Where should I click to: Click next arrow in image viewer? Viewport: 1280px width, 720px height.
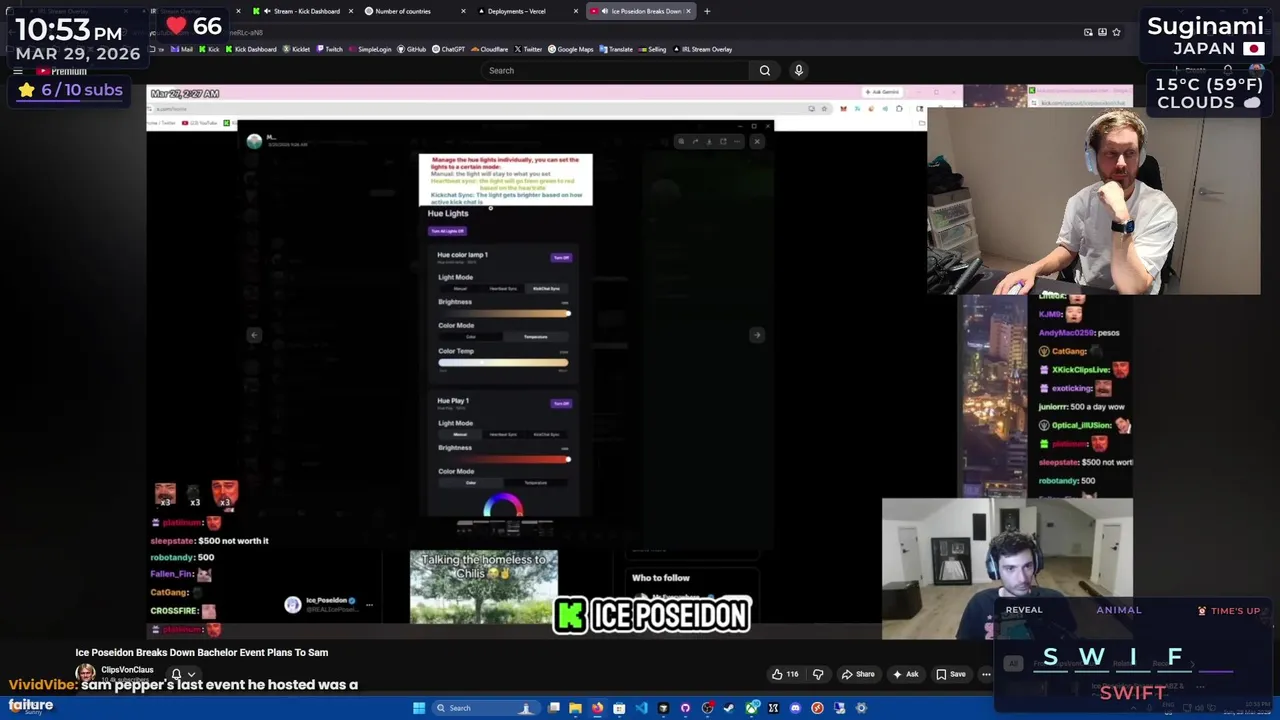pos(756,335)
